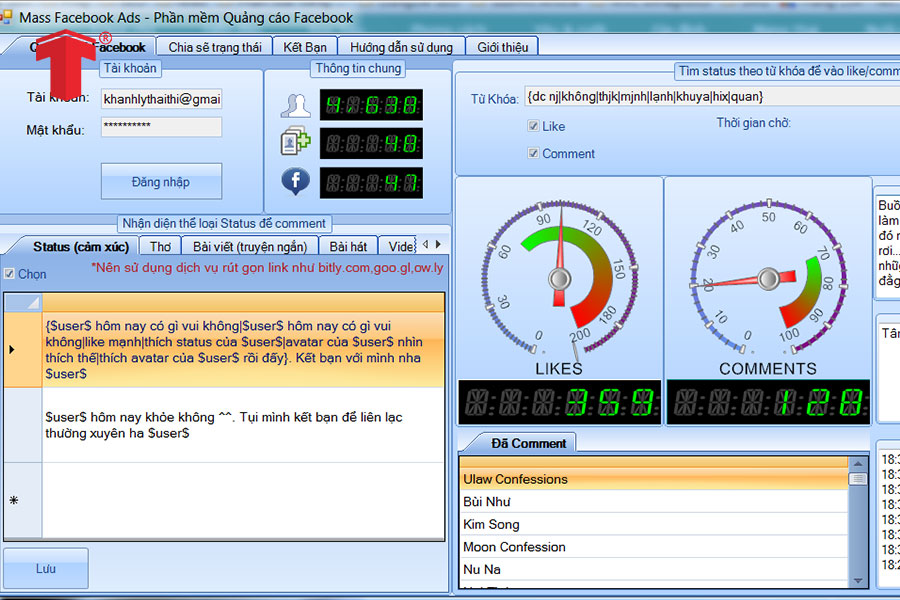Click the add-friend contact card icon
The height and width of the screenshot is (600, 900).
click(296, 143)
